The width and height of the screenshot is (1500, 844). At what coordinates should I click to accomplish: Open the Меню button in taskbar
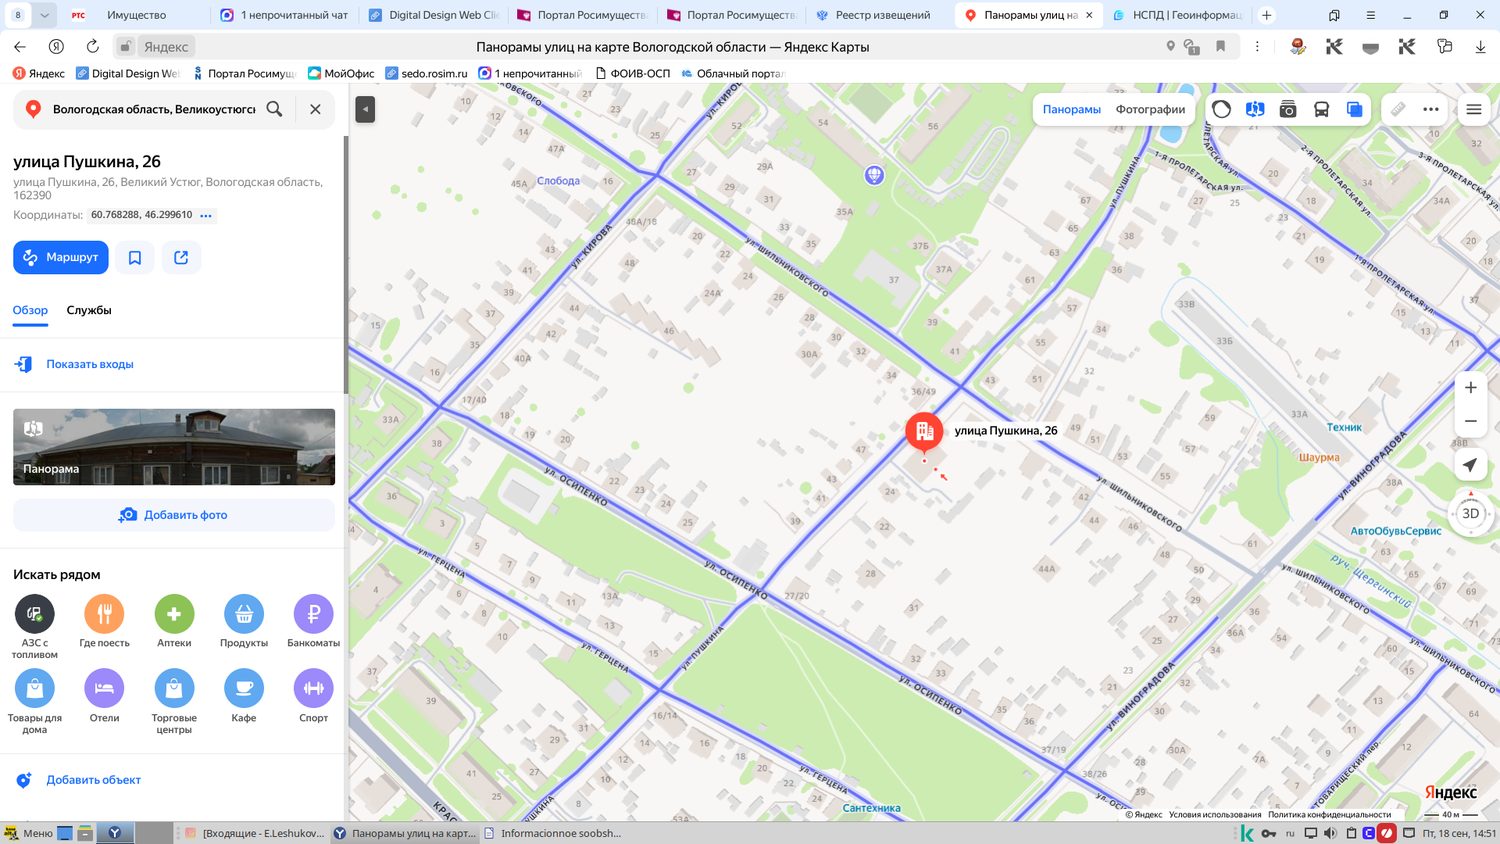coord(28,833)
